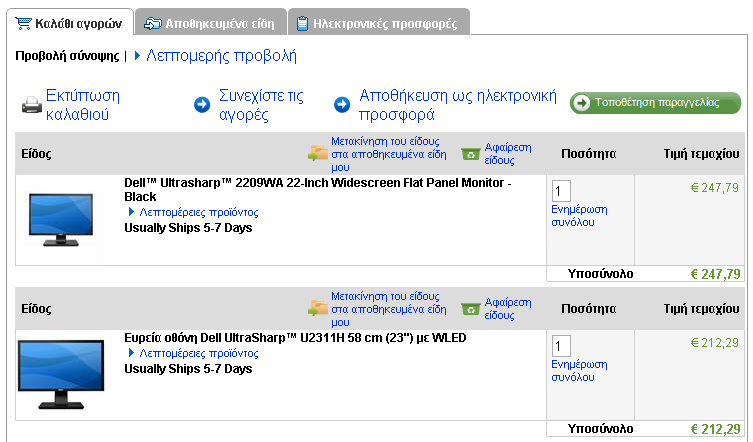Expand Λεπτομέρειες προϊόντος for the U2311H monitor
This screenshot has height=442, width=753.
199,353
